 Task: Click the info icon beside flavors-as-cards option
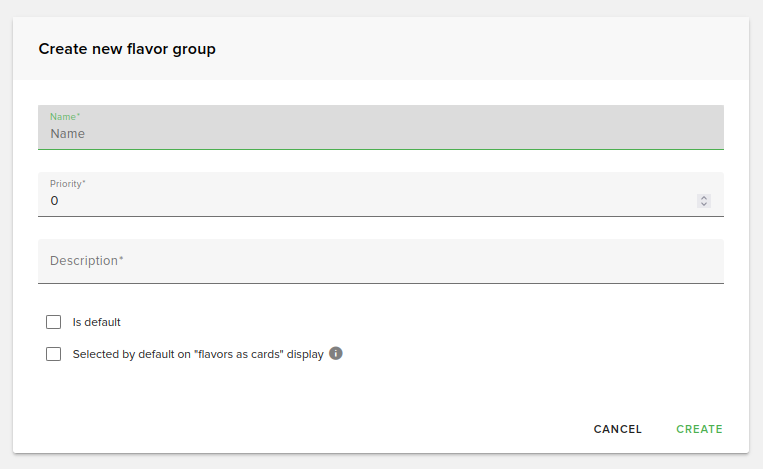[336, 353]
